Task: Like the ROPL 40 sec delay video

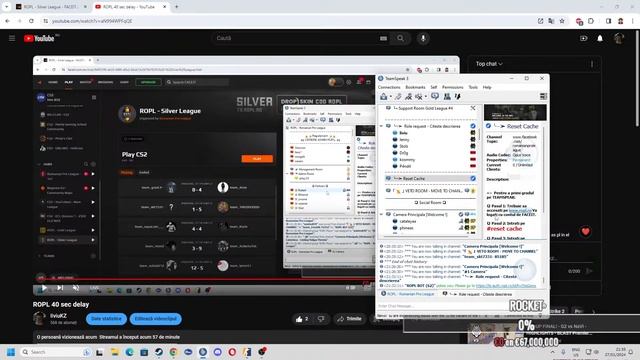Action: 302,319
